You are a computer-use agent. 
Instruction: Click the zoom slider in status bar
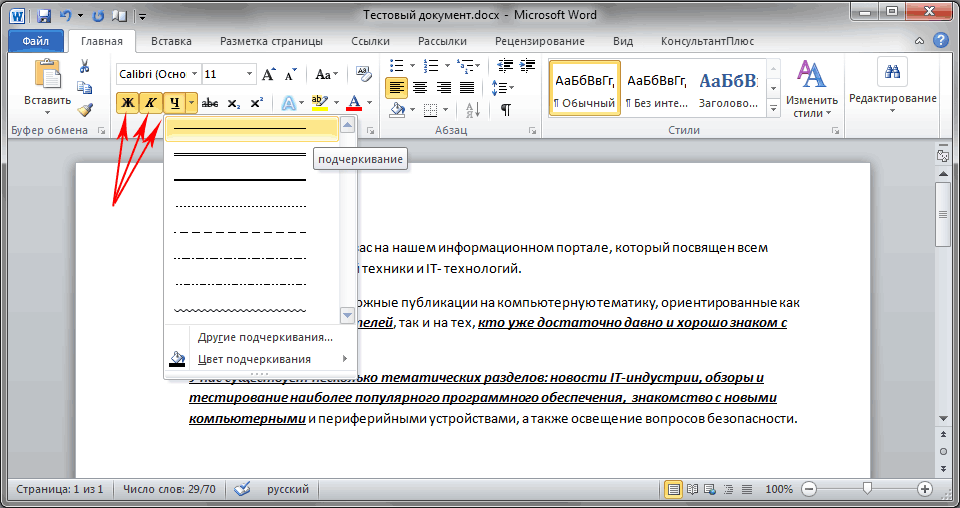(x=866, y=489)
